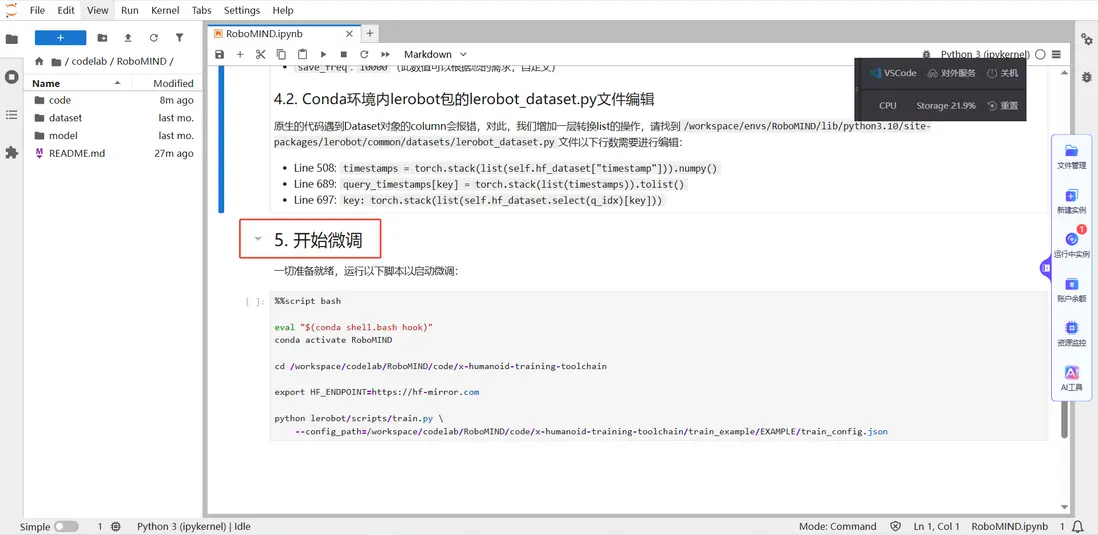Viewport: 1098px width, 535px height.
Task: Select the README.md file
Action: [113, 153]
